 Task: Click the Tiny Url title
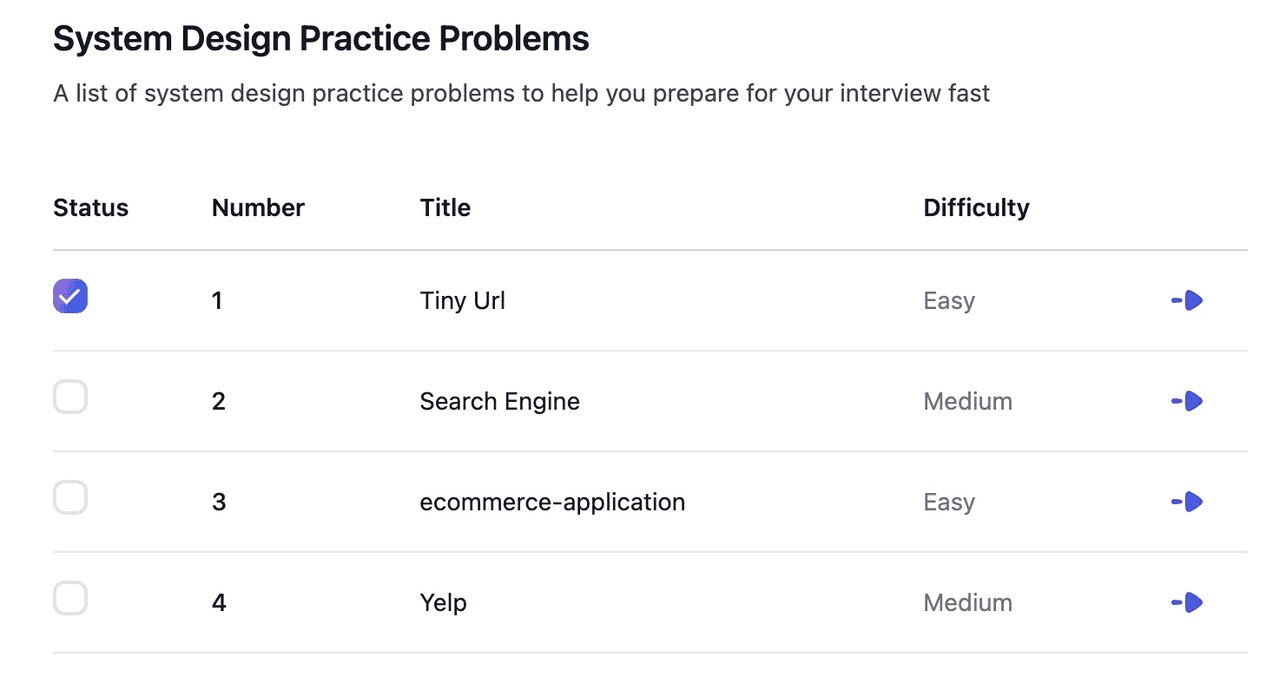click(462, 301)
